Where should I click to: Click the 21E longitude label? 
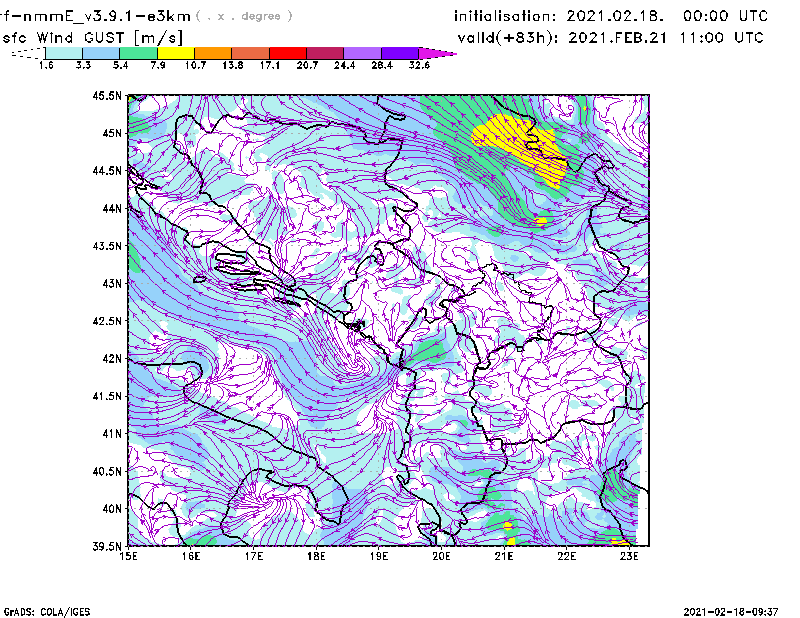coord(504,556)
